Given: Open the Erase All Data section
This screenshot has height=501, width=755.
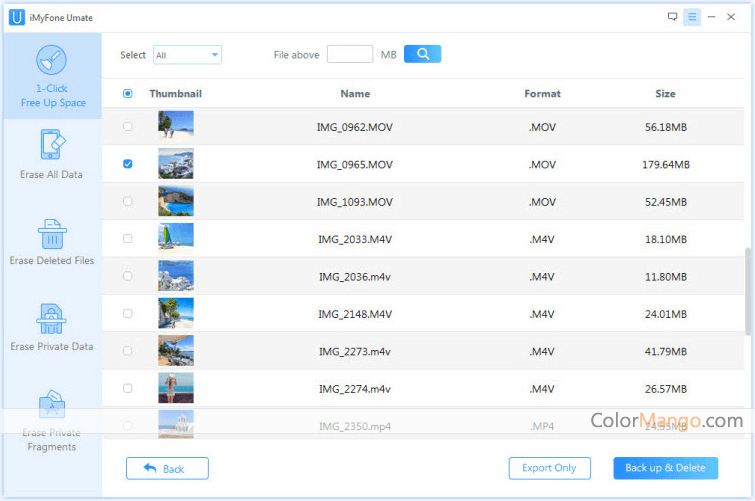Looking at the screenshot, I should pos(51,155).
